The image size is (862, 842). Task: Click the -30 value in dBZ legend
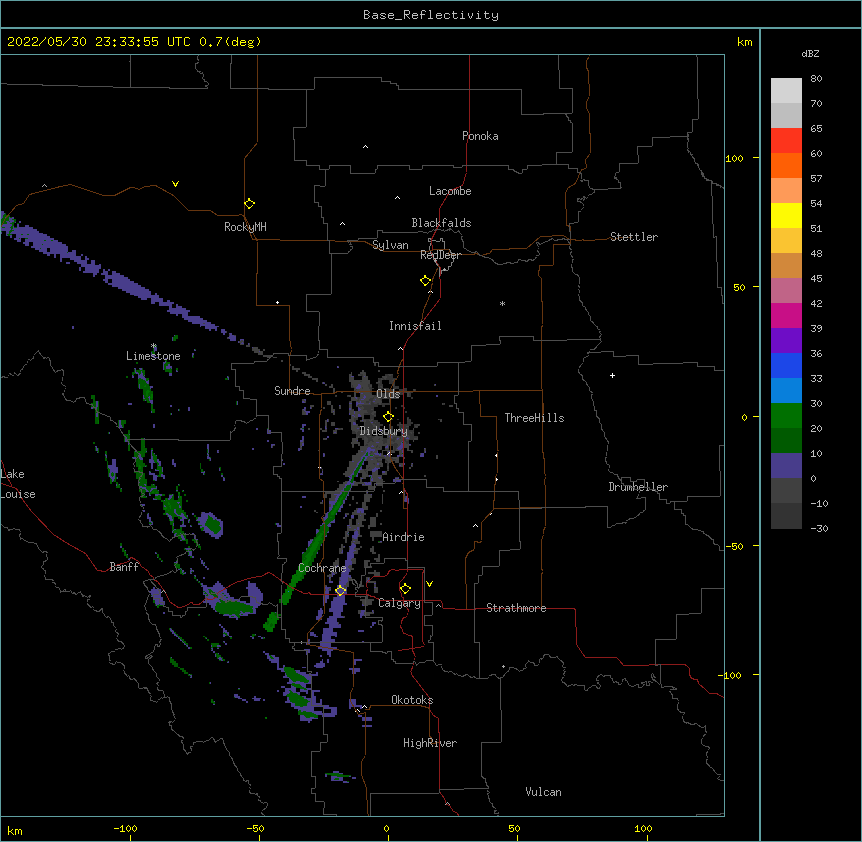point(819,529)
